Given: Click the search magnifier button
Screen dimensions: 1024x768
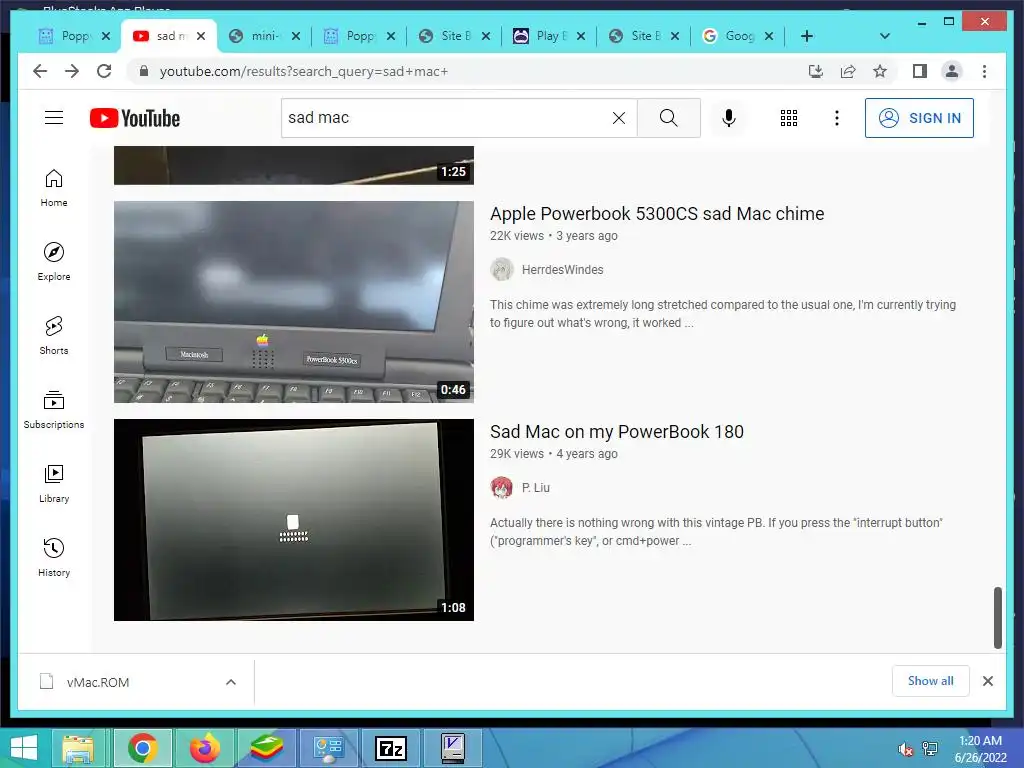Looking at the screenshot, I should (668, 118).
